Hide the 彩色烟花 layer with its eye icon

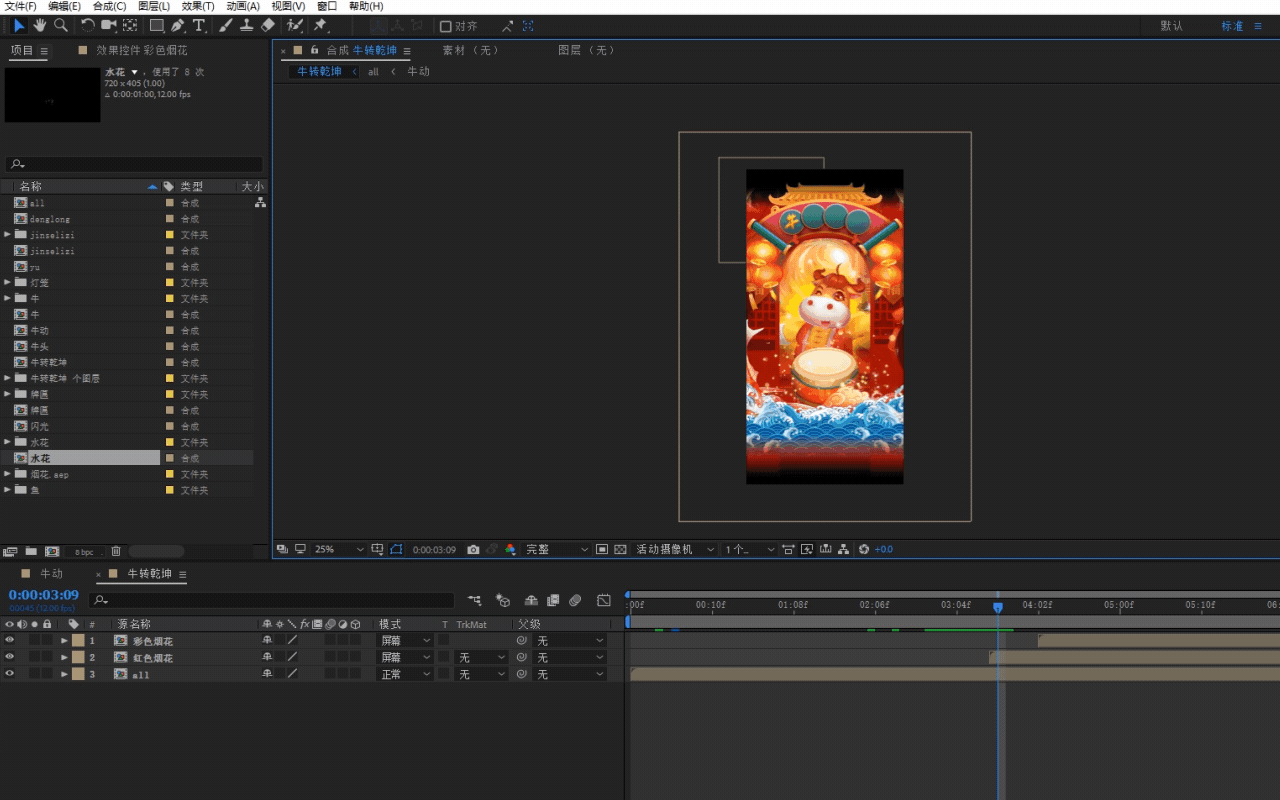[x=9, y=641]
